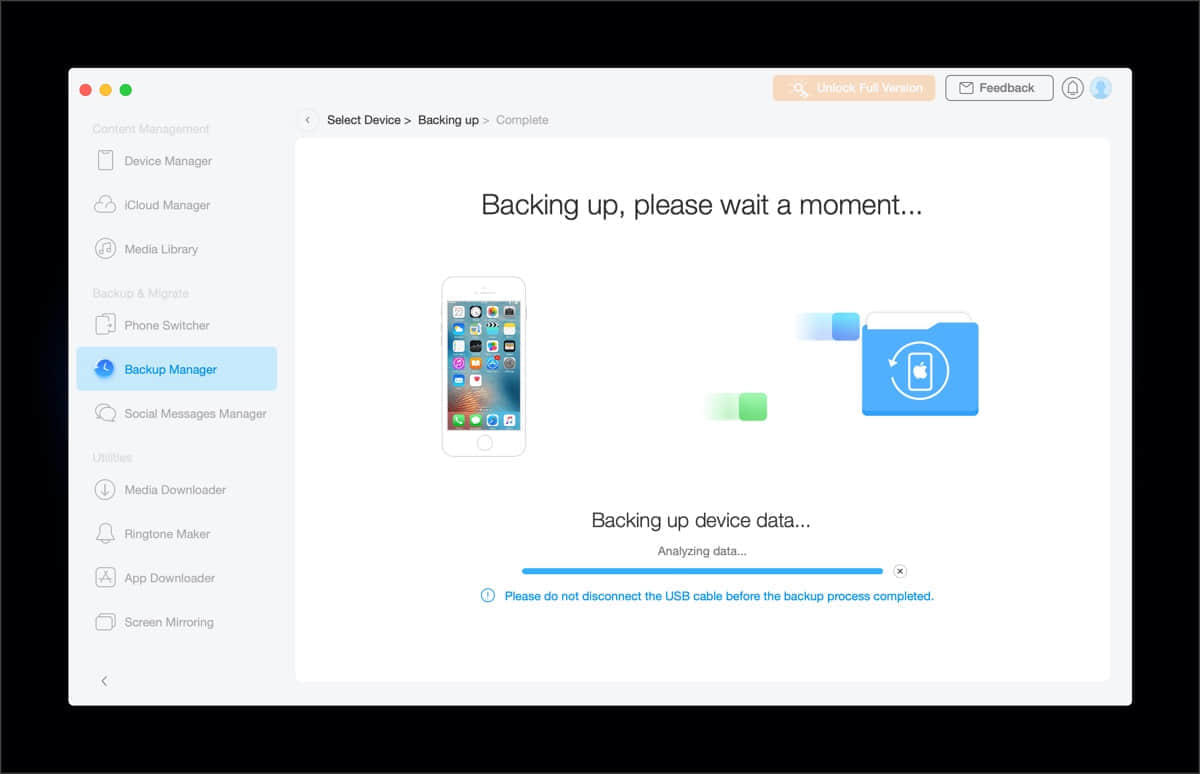Click Unlock Full Version button
1200x774 pixels.
click(854, 88)
